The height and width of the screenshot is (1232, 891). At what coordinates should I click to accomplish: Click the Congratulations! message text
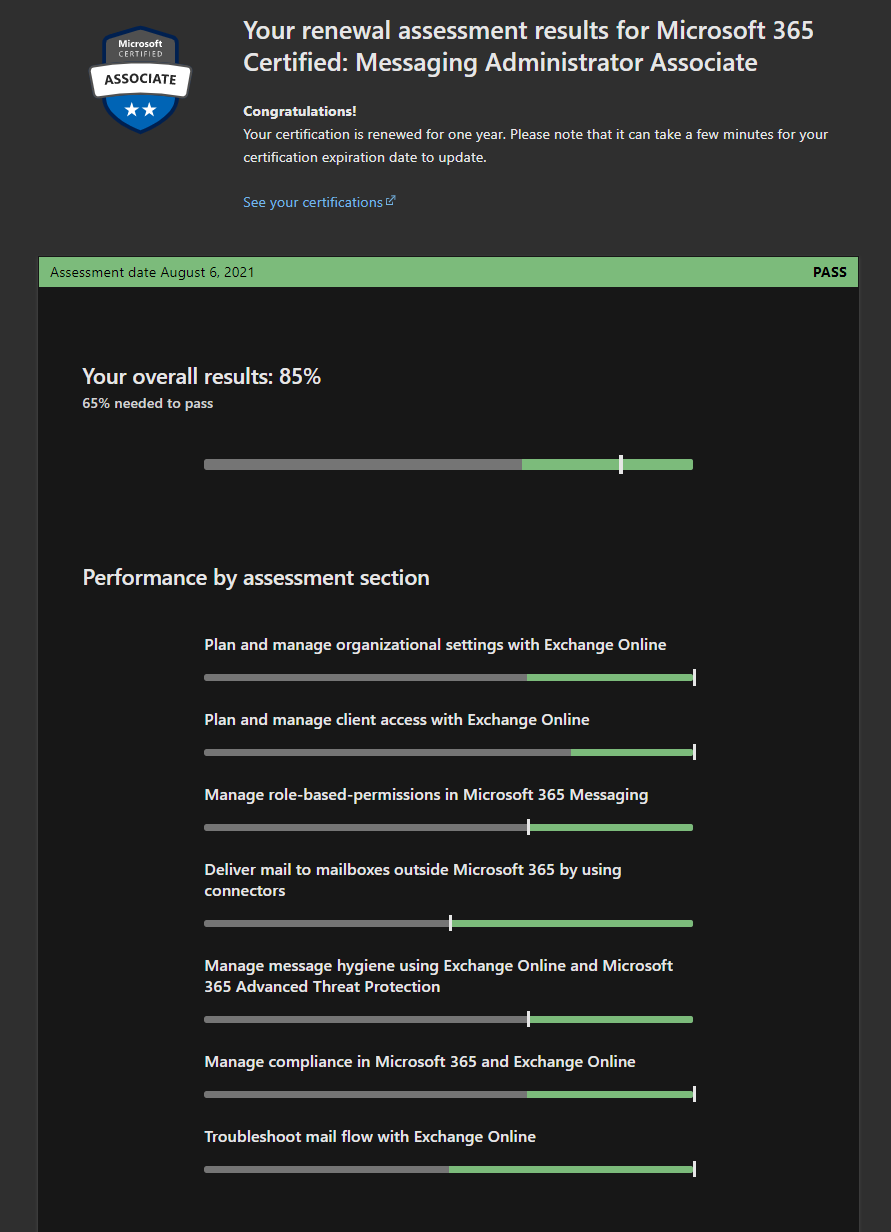click(x=299, y=111)
